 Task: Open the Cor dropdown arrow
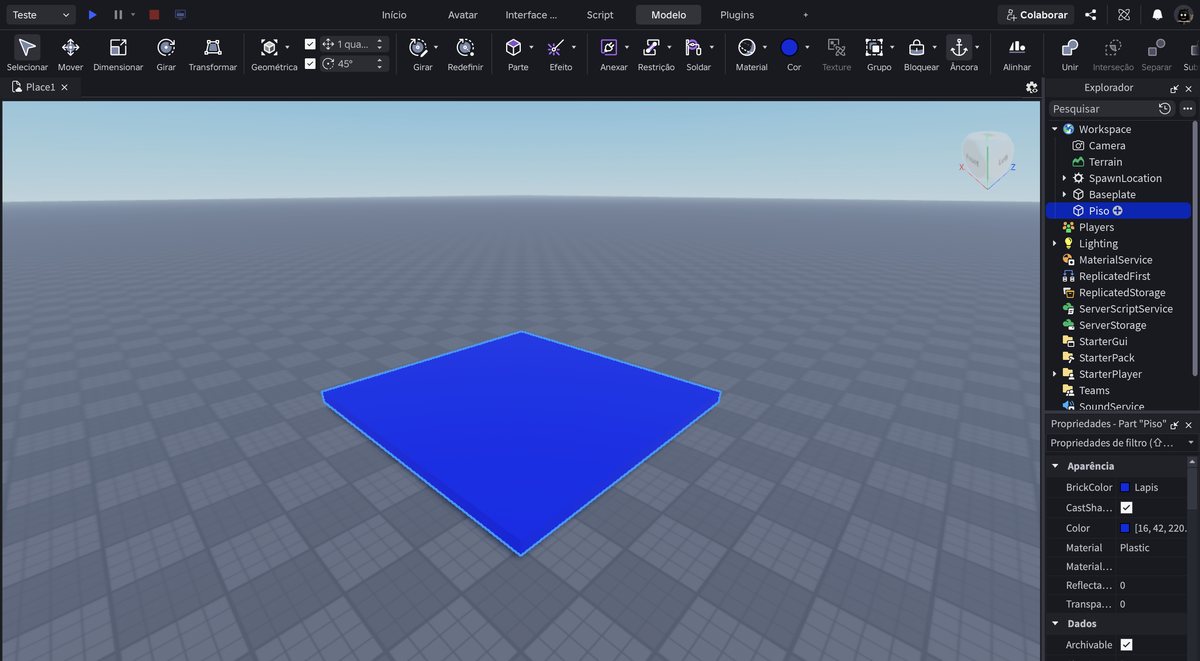809,47
